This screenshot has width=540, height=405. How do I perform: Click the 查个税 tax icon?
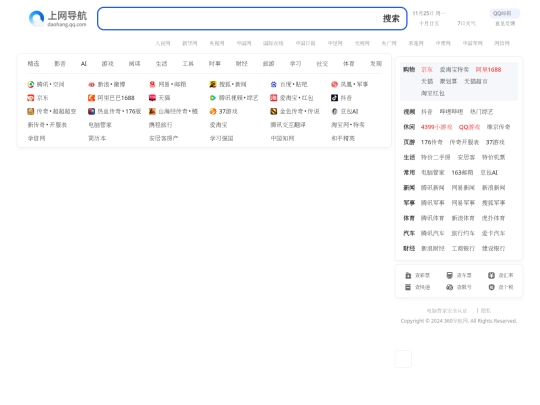tap(491, 287)
